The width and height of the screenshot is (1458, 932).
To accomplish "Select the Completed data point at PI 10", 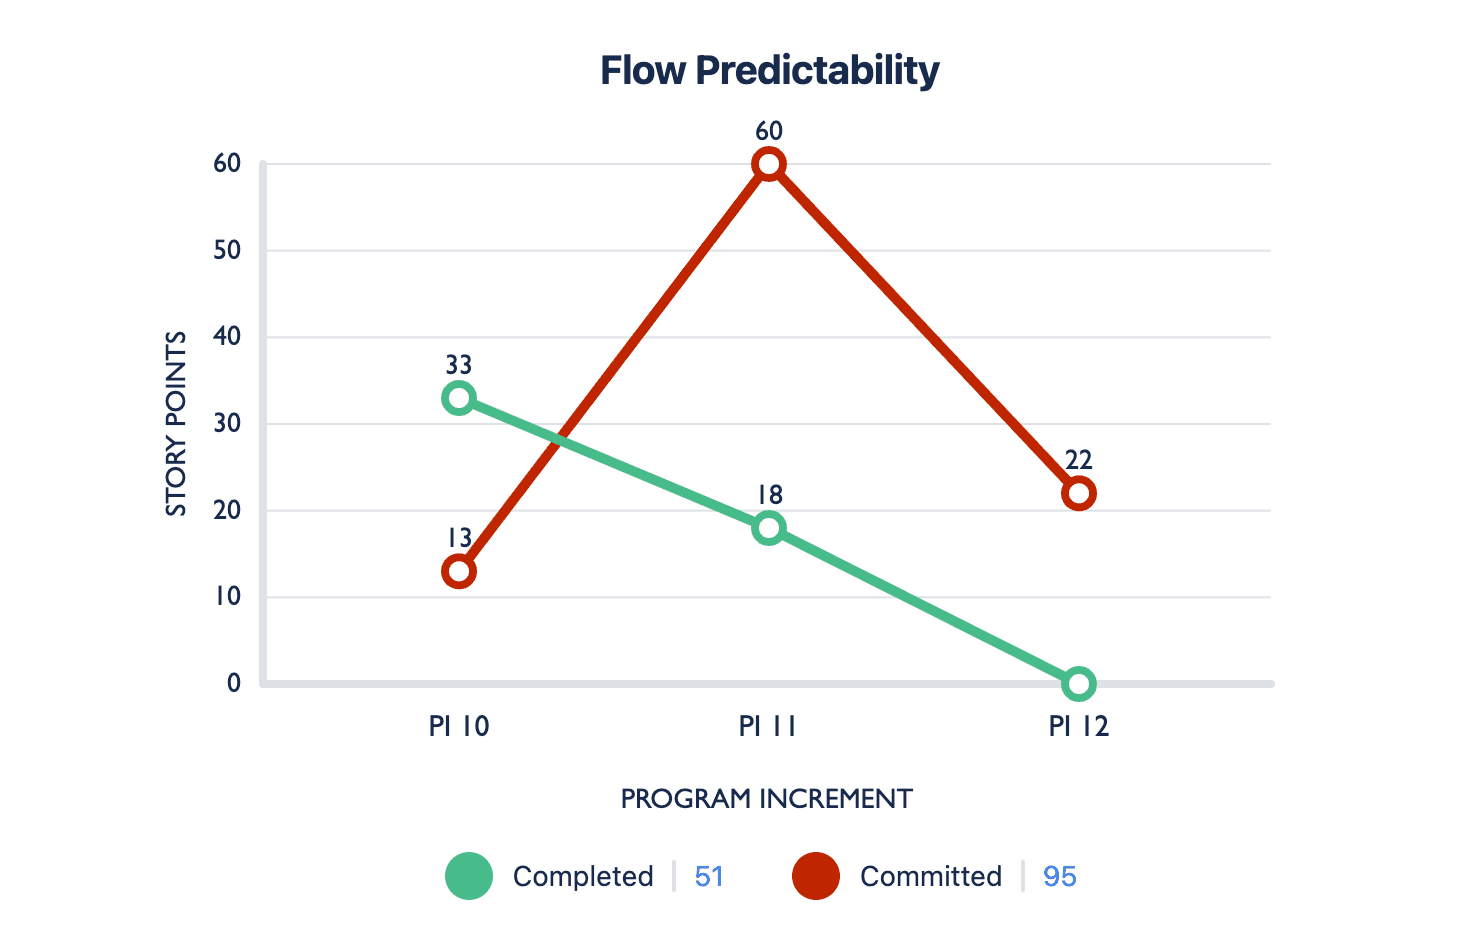I will point(459,398).
